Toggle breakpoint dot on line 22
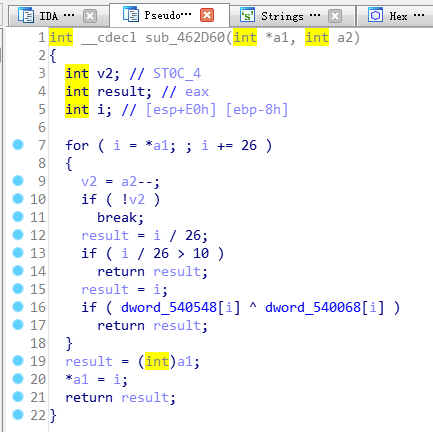The height and width of the screenshot is (432, 433). 18,415
